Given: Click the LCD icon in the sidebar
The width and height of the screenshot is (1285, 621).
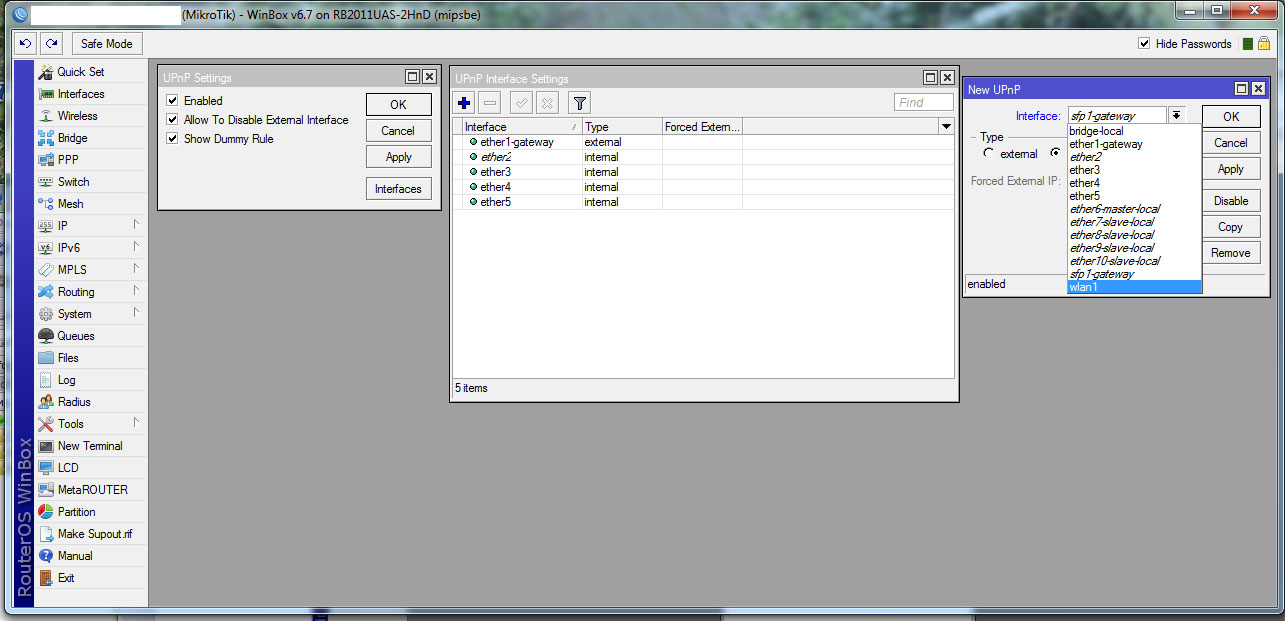Looking at the screenshot, I should [46, 468].
